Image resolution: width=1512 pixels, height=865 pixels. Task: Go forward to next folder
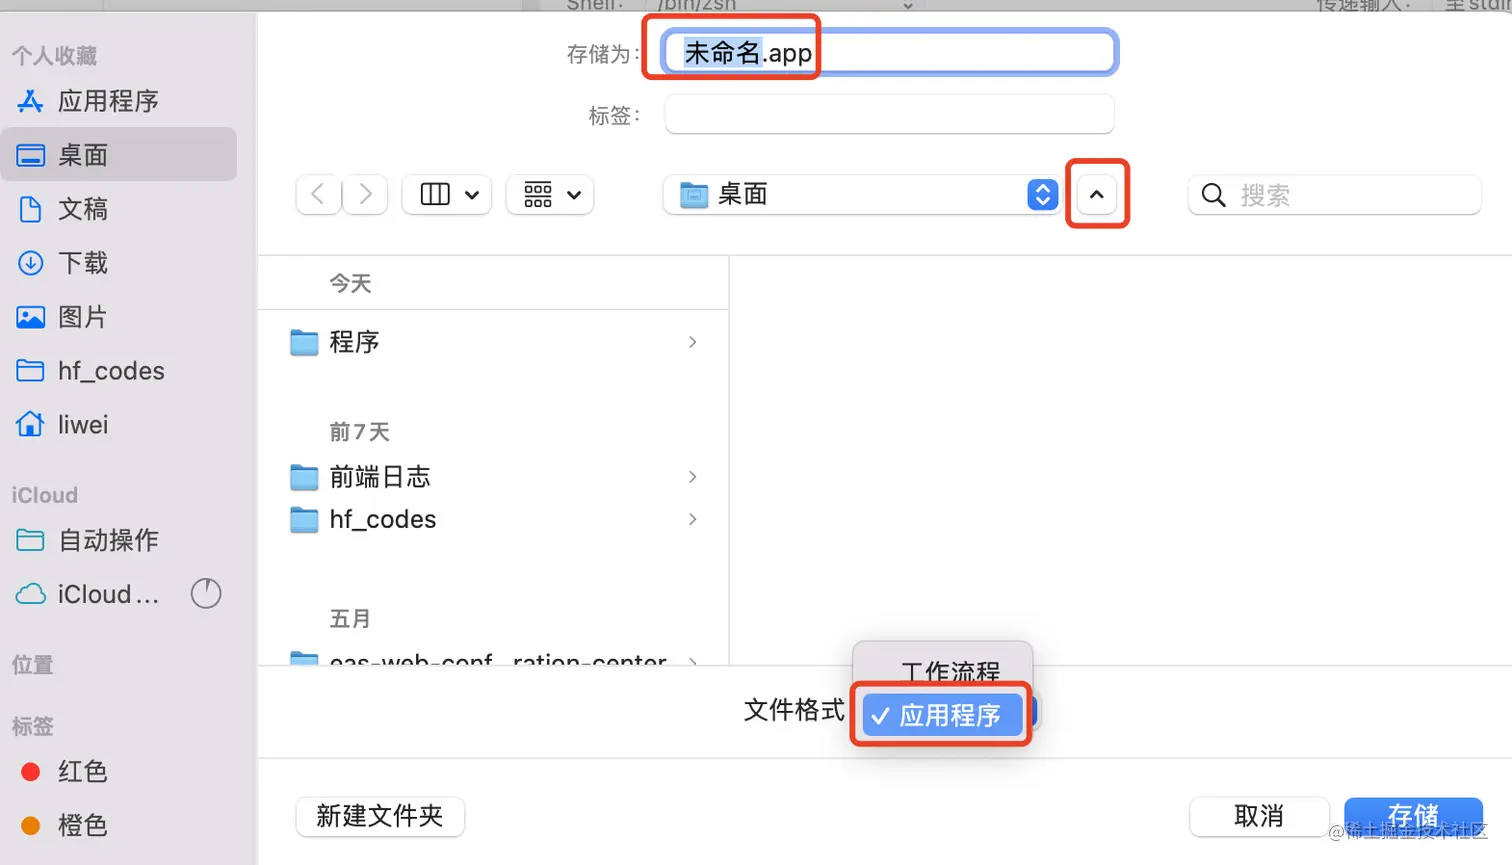(365, 194)
